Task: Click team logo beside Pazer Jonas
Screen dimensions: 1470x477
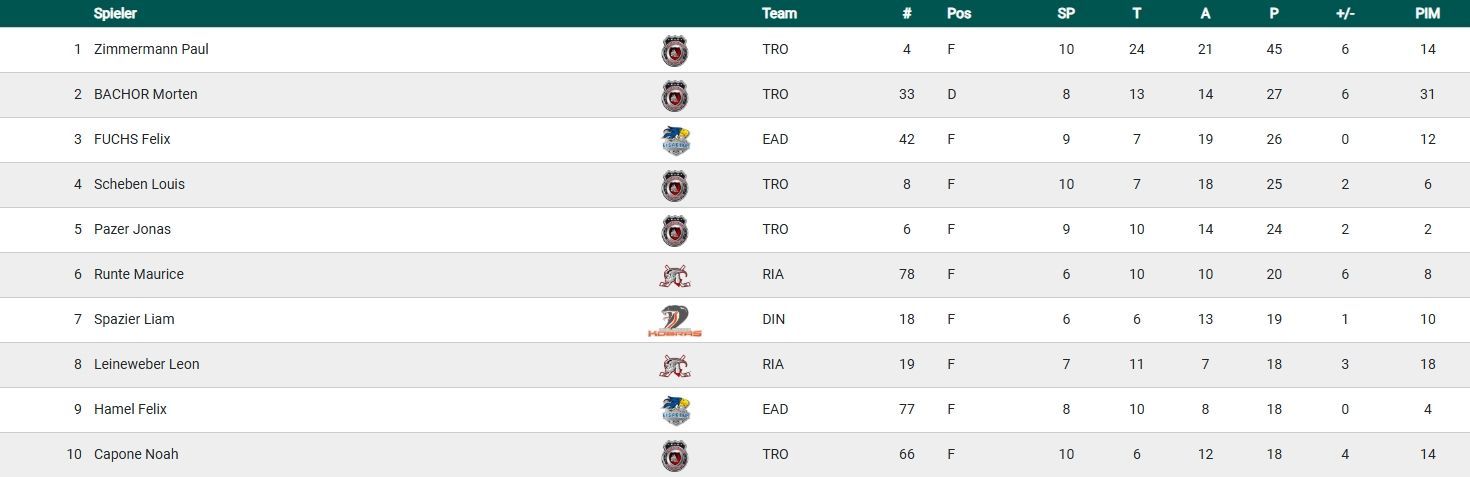Action: point(675,230)
